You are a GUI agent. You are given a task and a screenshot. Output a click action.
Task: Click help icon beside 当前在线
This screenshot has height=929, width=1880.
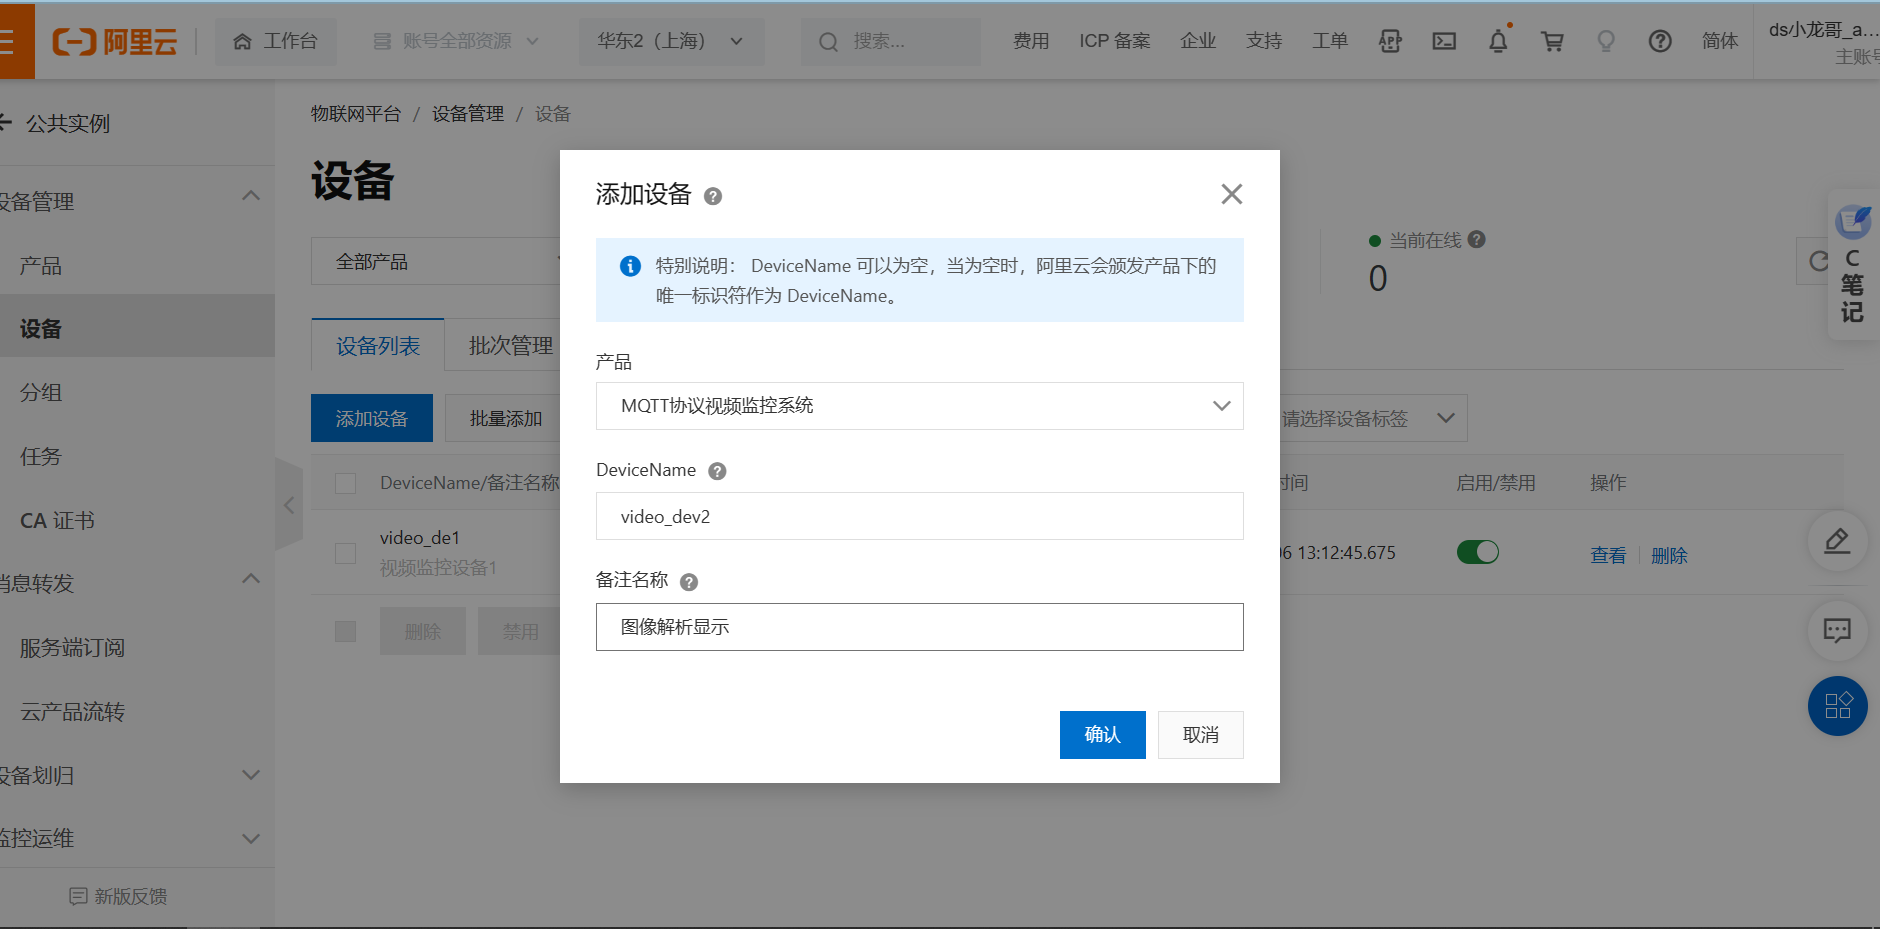[1477, 240]
